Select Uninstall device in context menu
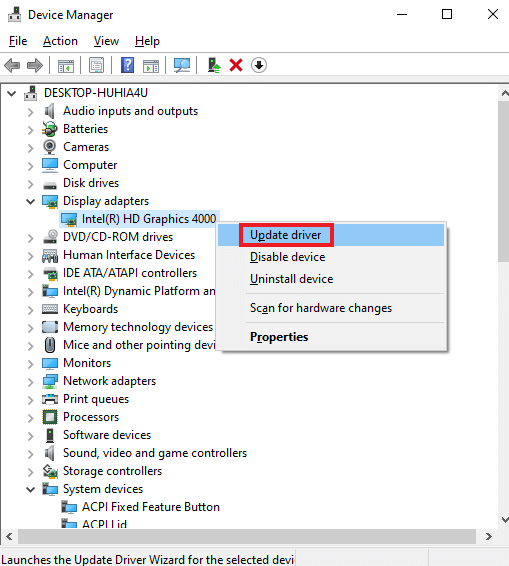The width and height of the screenshot is (509, 566). [x=331, y=279]
